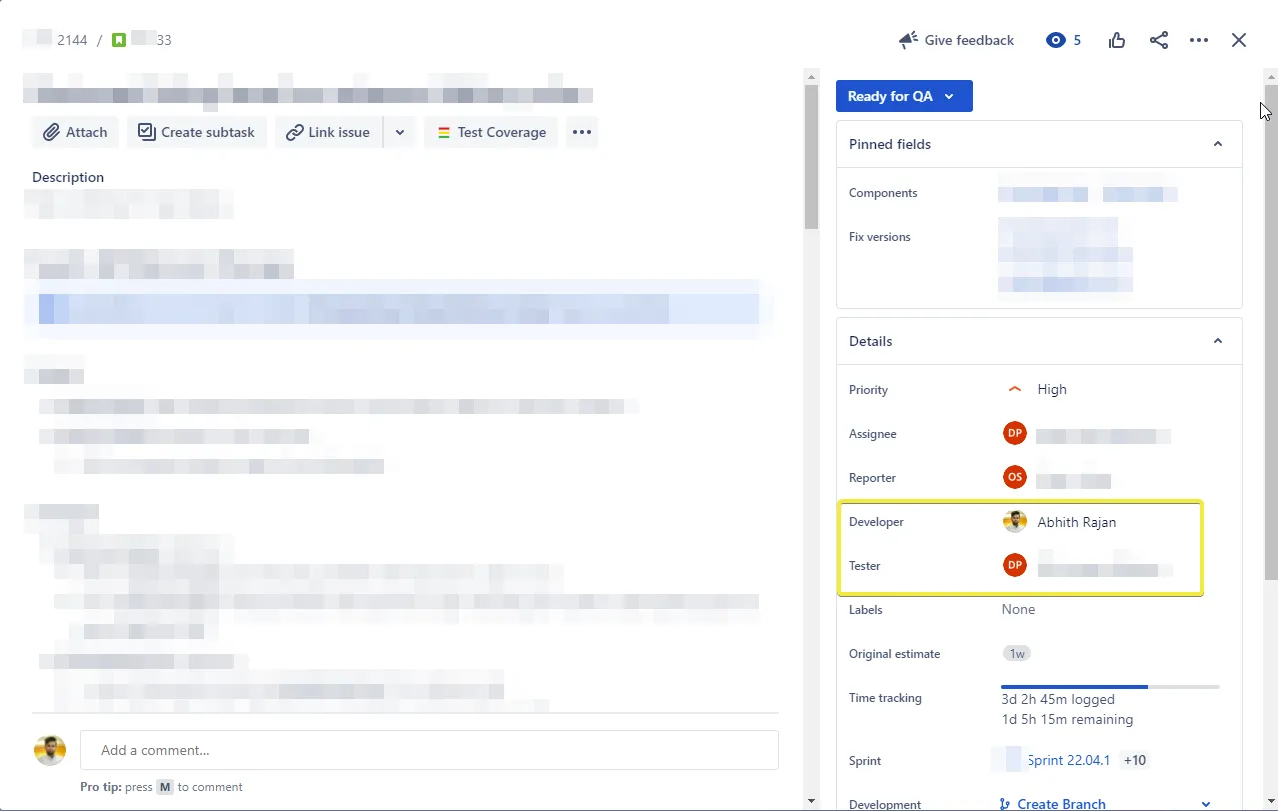Click the Attach paperclip button
Screen dimensions: 1278x811
(75, 132)
